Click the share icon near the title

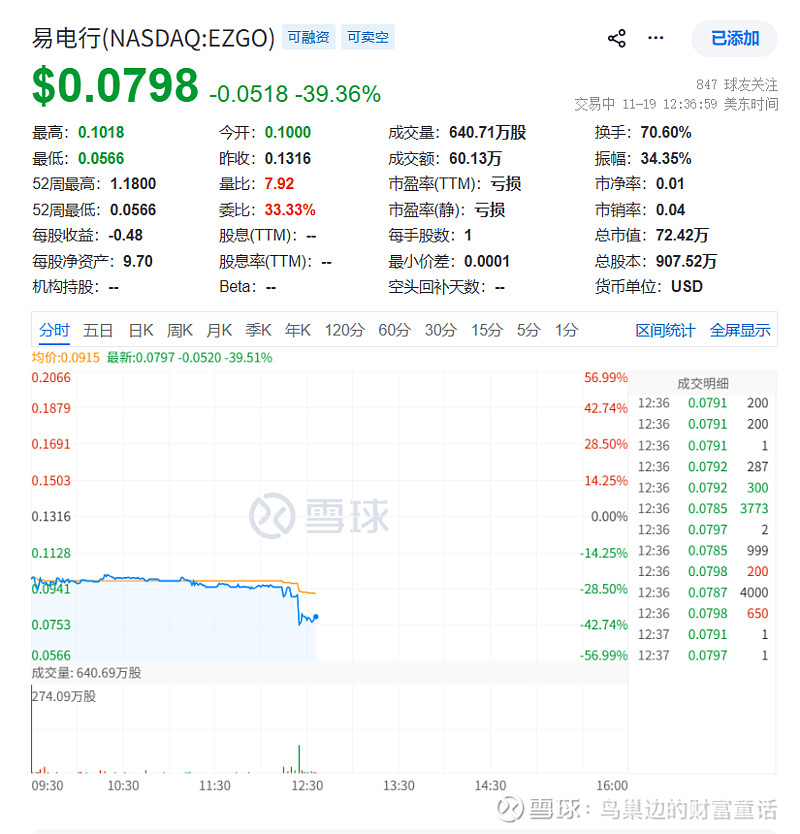tap(616, 39)
